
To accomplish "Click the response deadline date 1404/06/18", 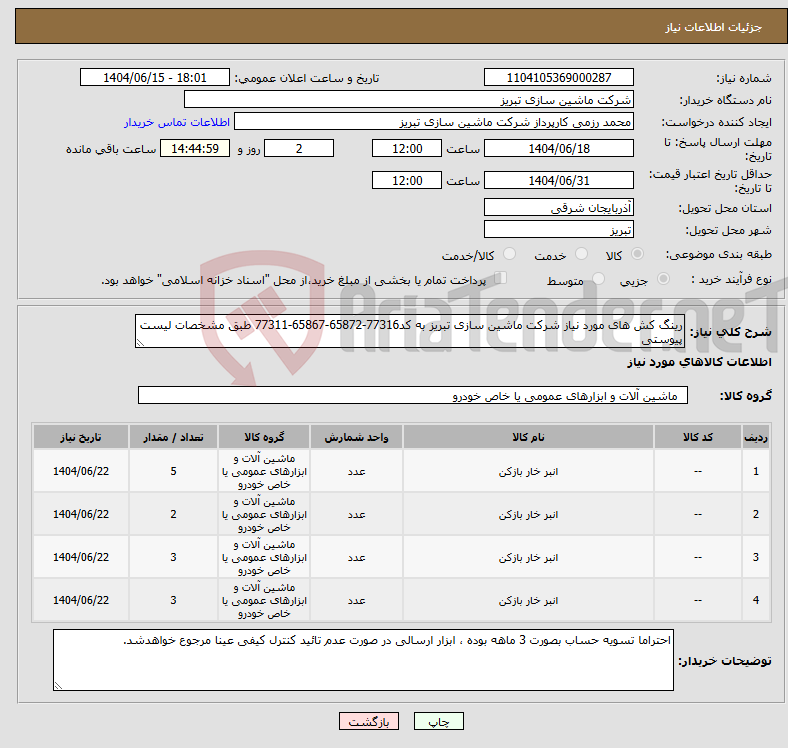I will [559, 148].
